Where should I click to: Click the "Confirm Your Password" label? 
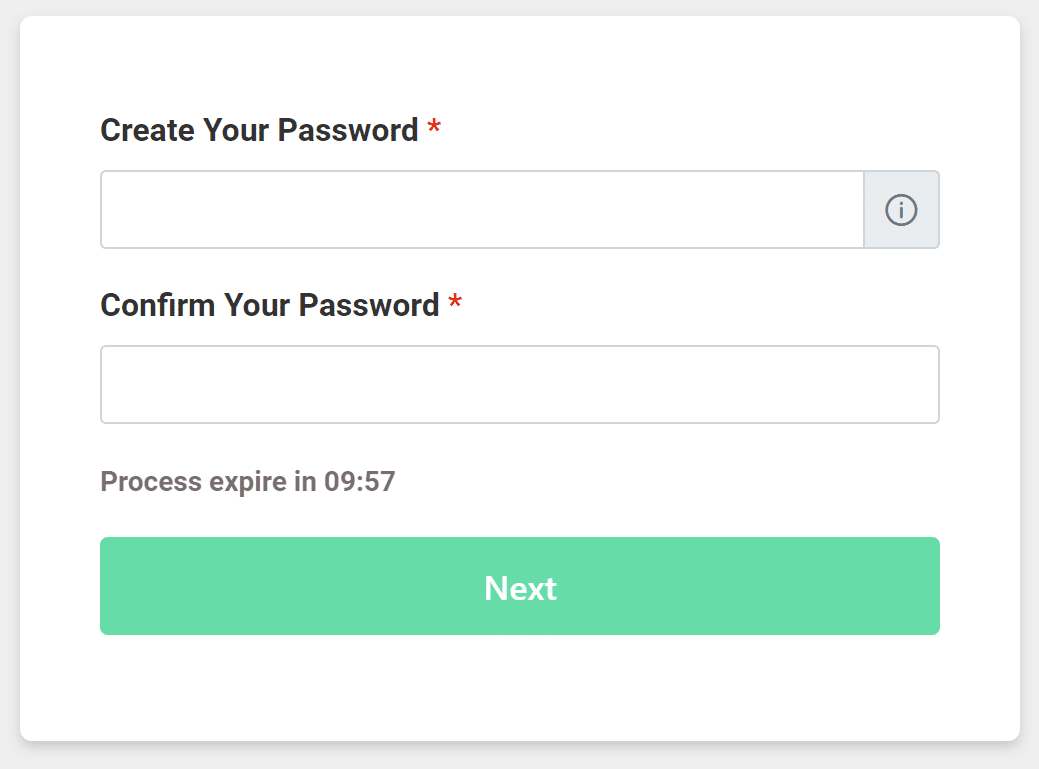pos(270,305)
